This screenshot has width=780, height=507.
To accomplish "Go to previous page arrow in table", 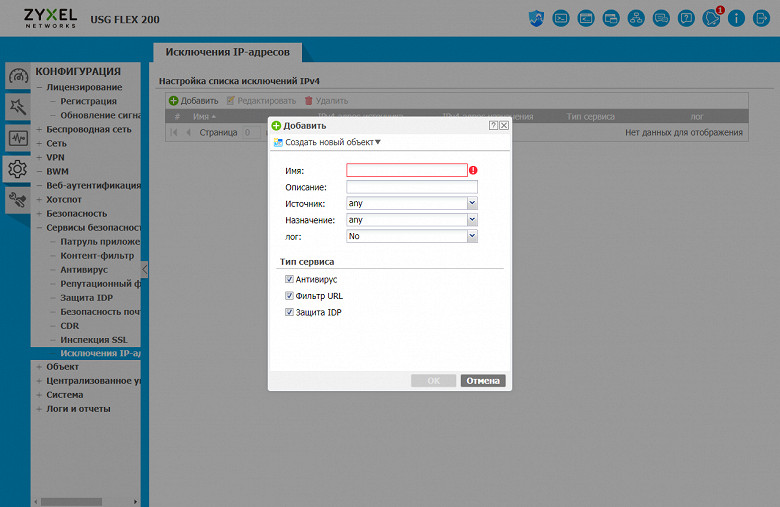I will coord(188,132).
